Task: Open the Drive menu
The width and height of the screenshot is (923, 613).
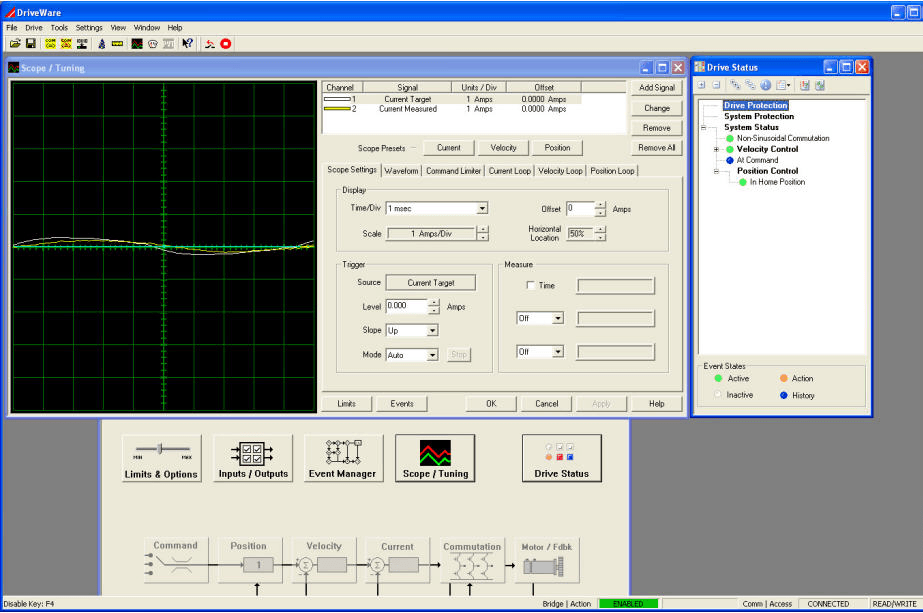Action: pyautogui.click(x=34, y=28)
